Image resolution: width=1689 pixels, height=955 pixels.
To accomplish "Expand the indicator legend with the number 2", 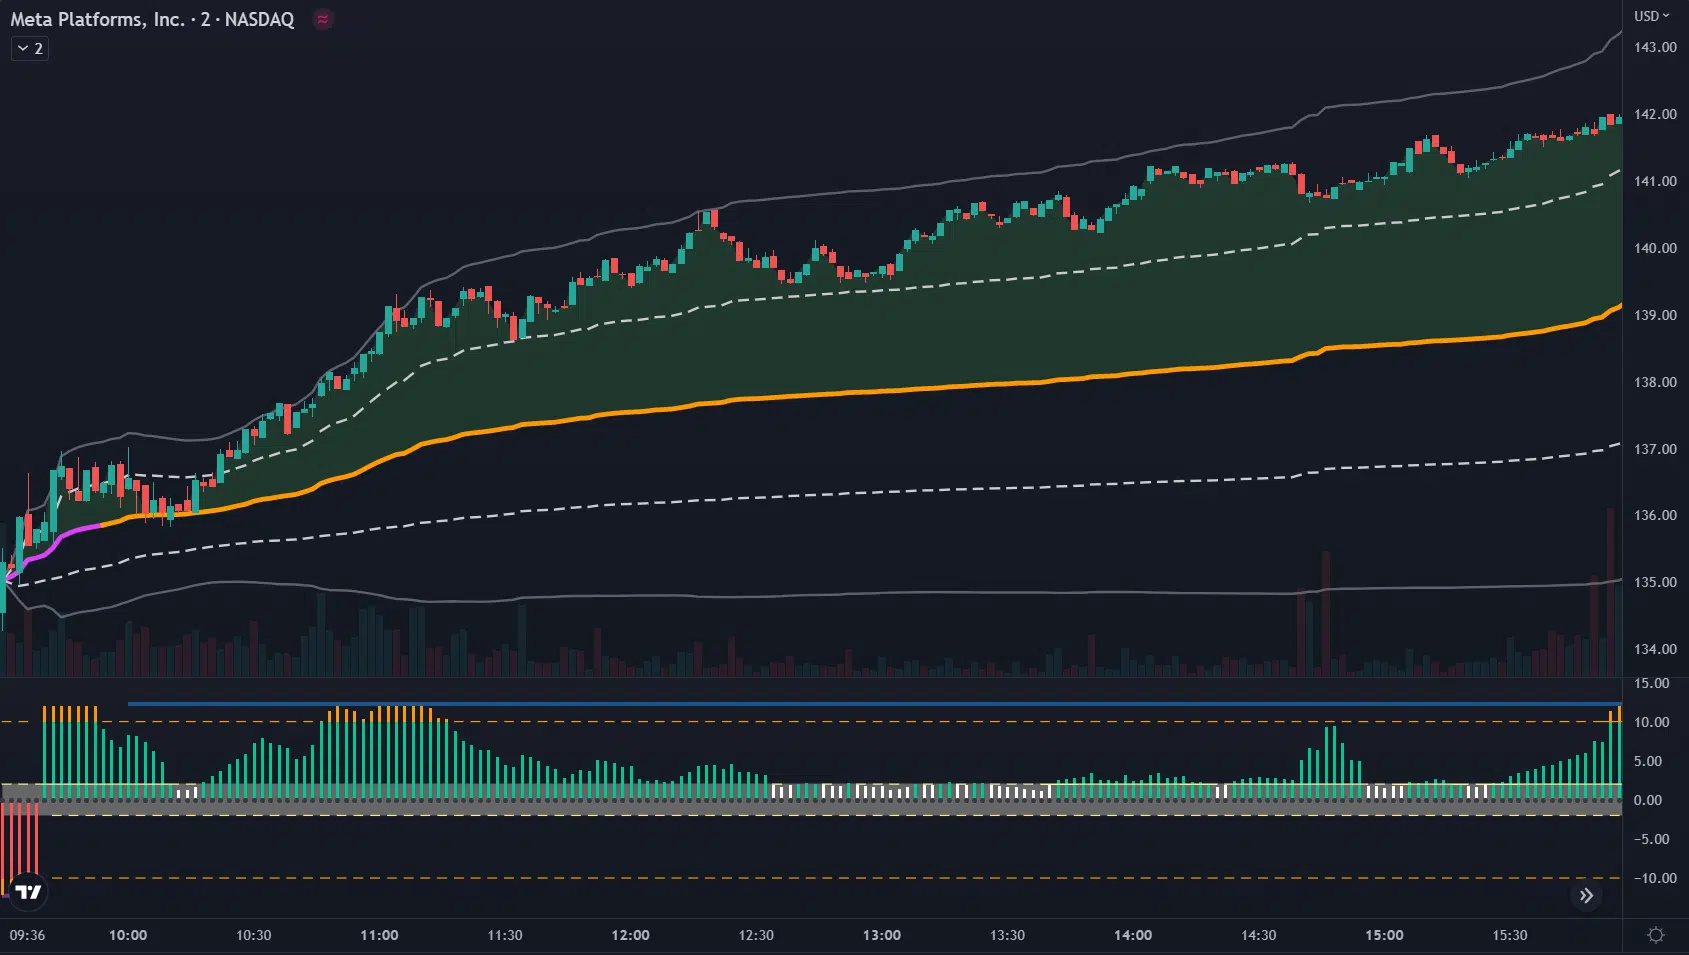I will (30, 48).
